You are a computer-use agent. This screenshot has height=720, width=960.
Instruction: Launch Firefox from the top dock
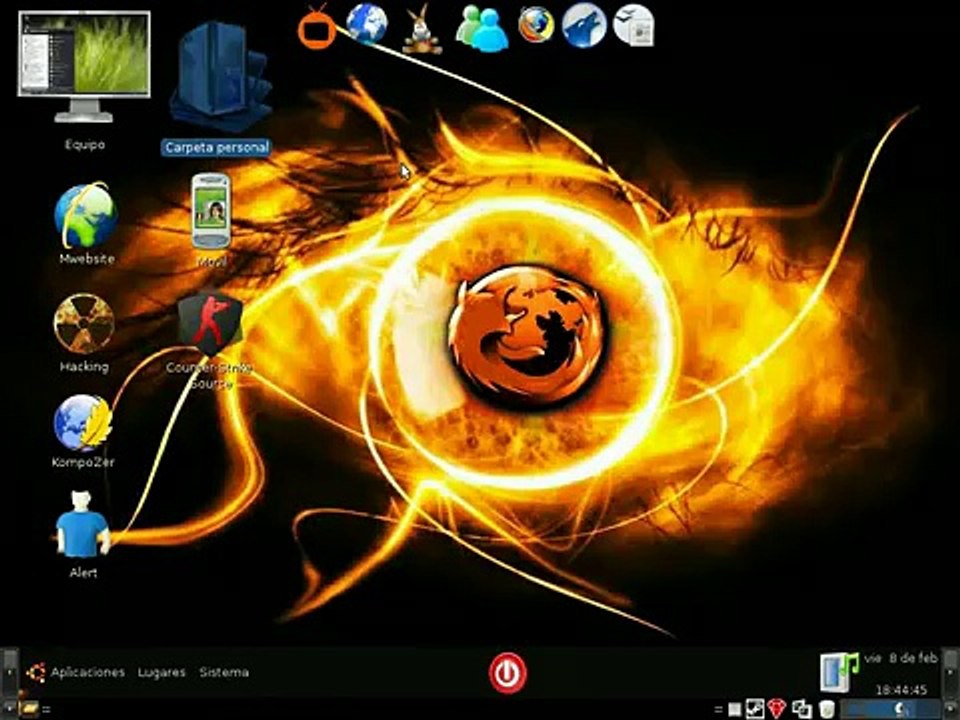coord(536,25)
